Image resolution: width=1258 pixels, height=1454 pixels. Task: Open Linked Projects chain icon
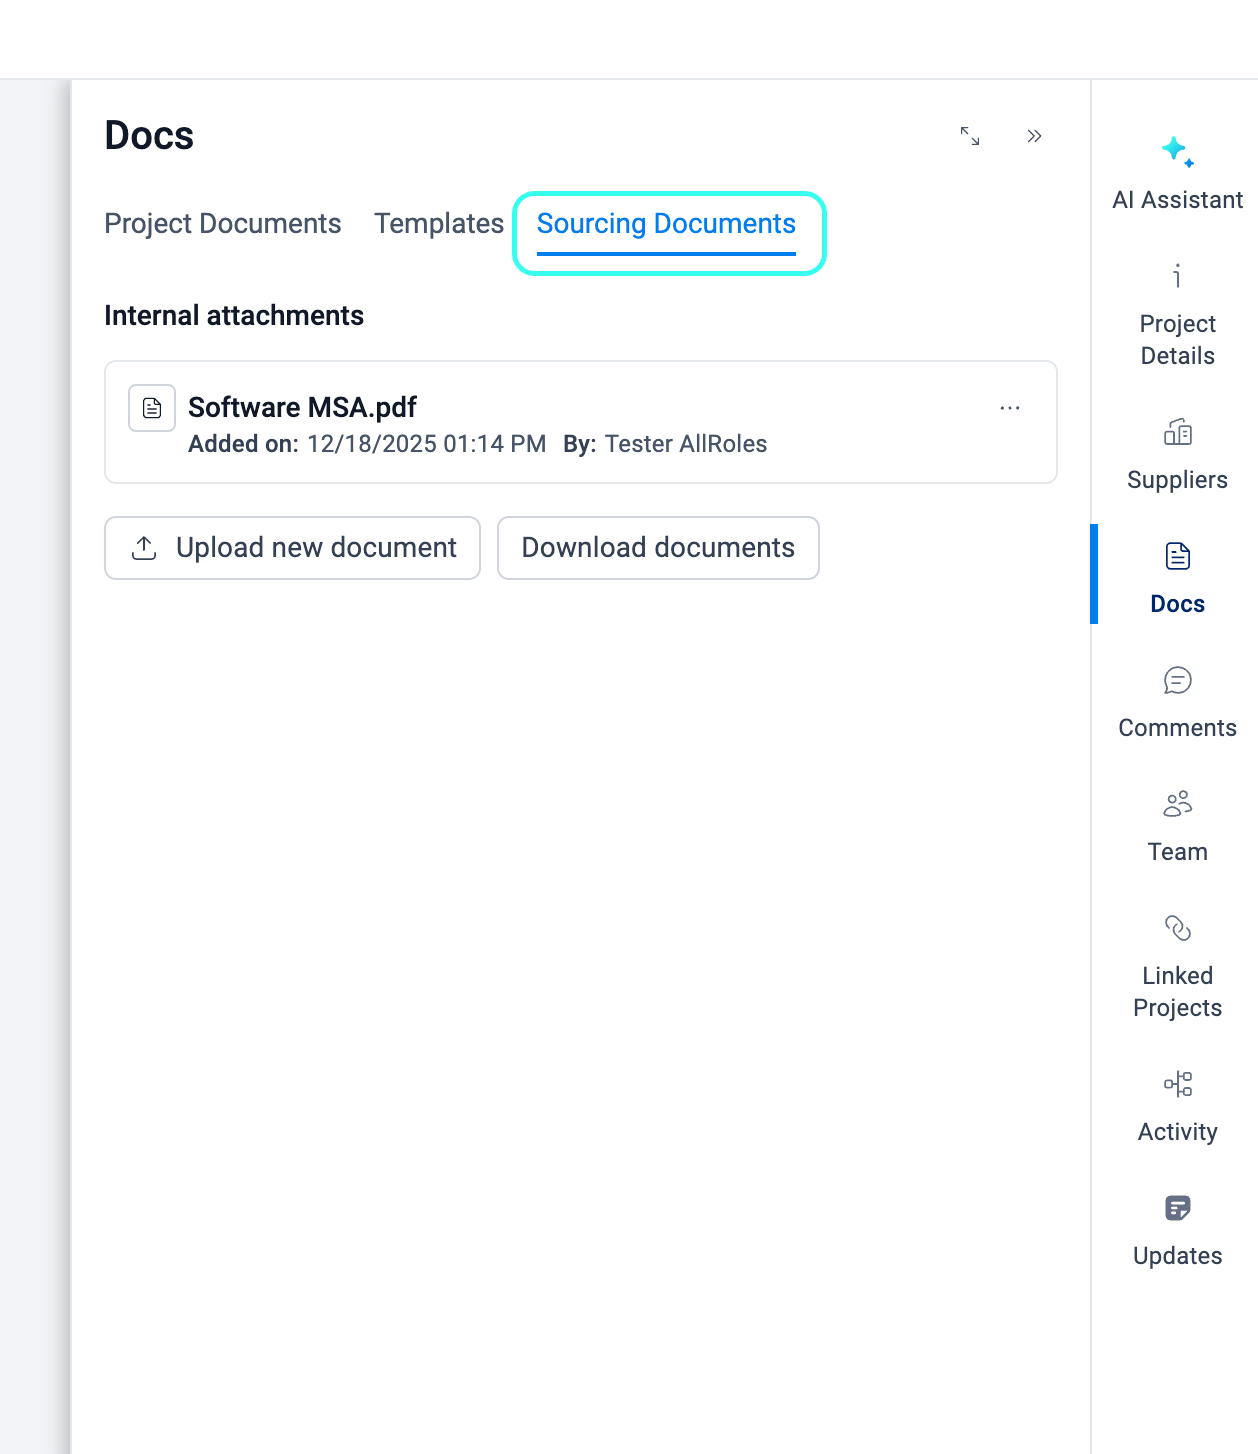pos(1177,928)
